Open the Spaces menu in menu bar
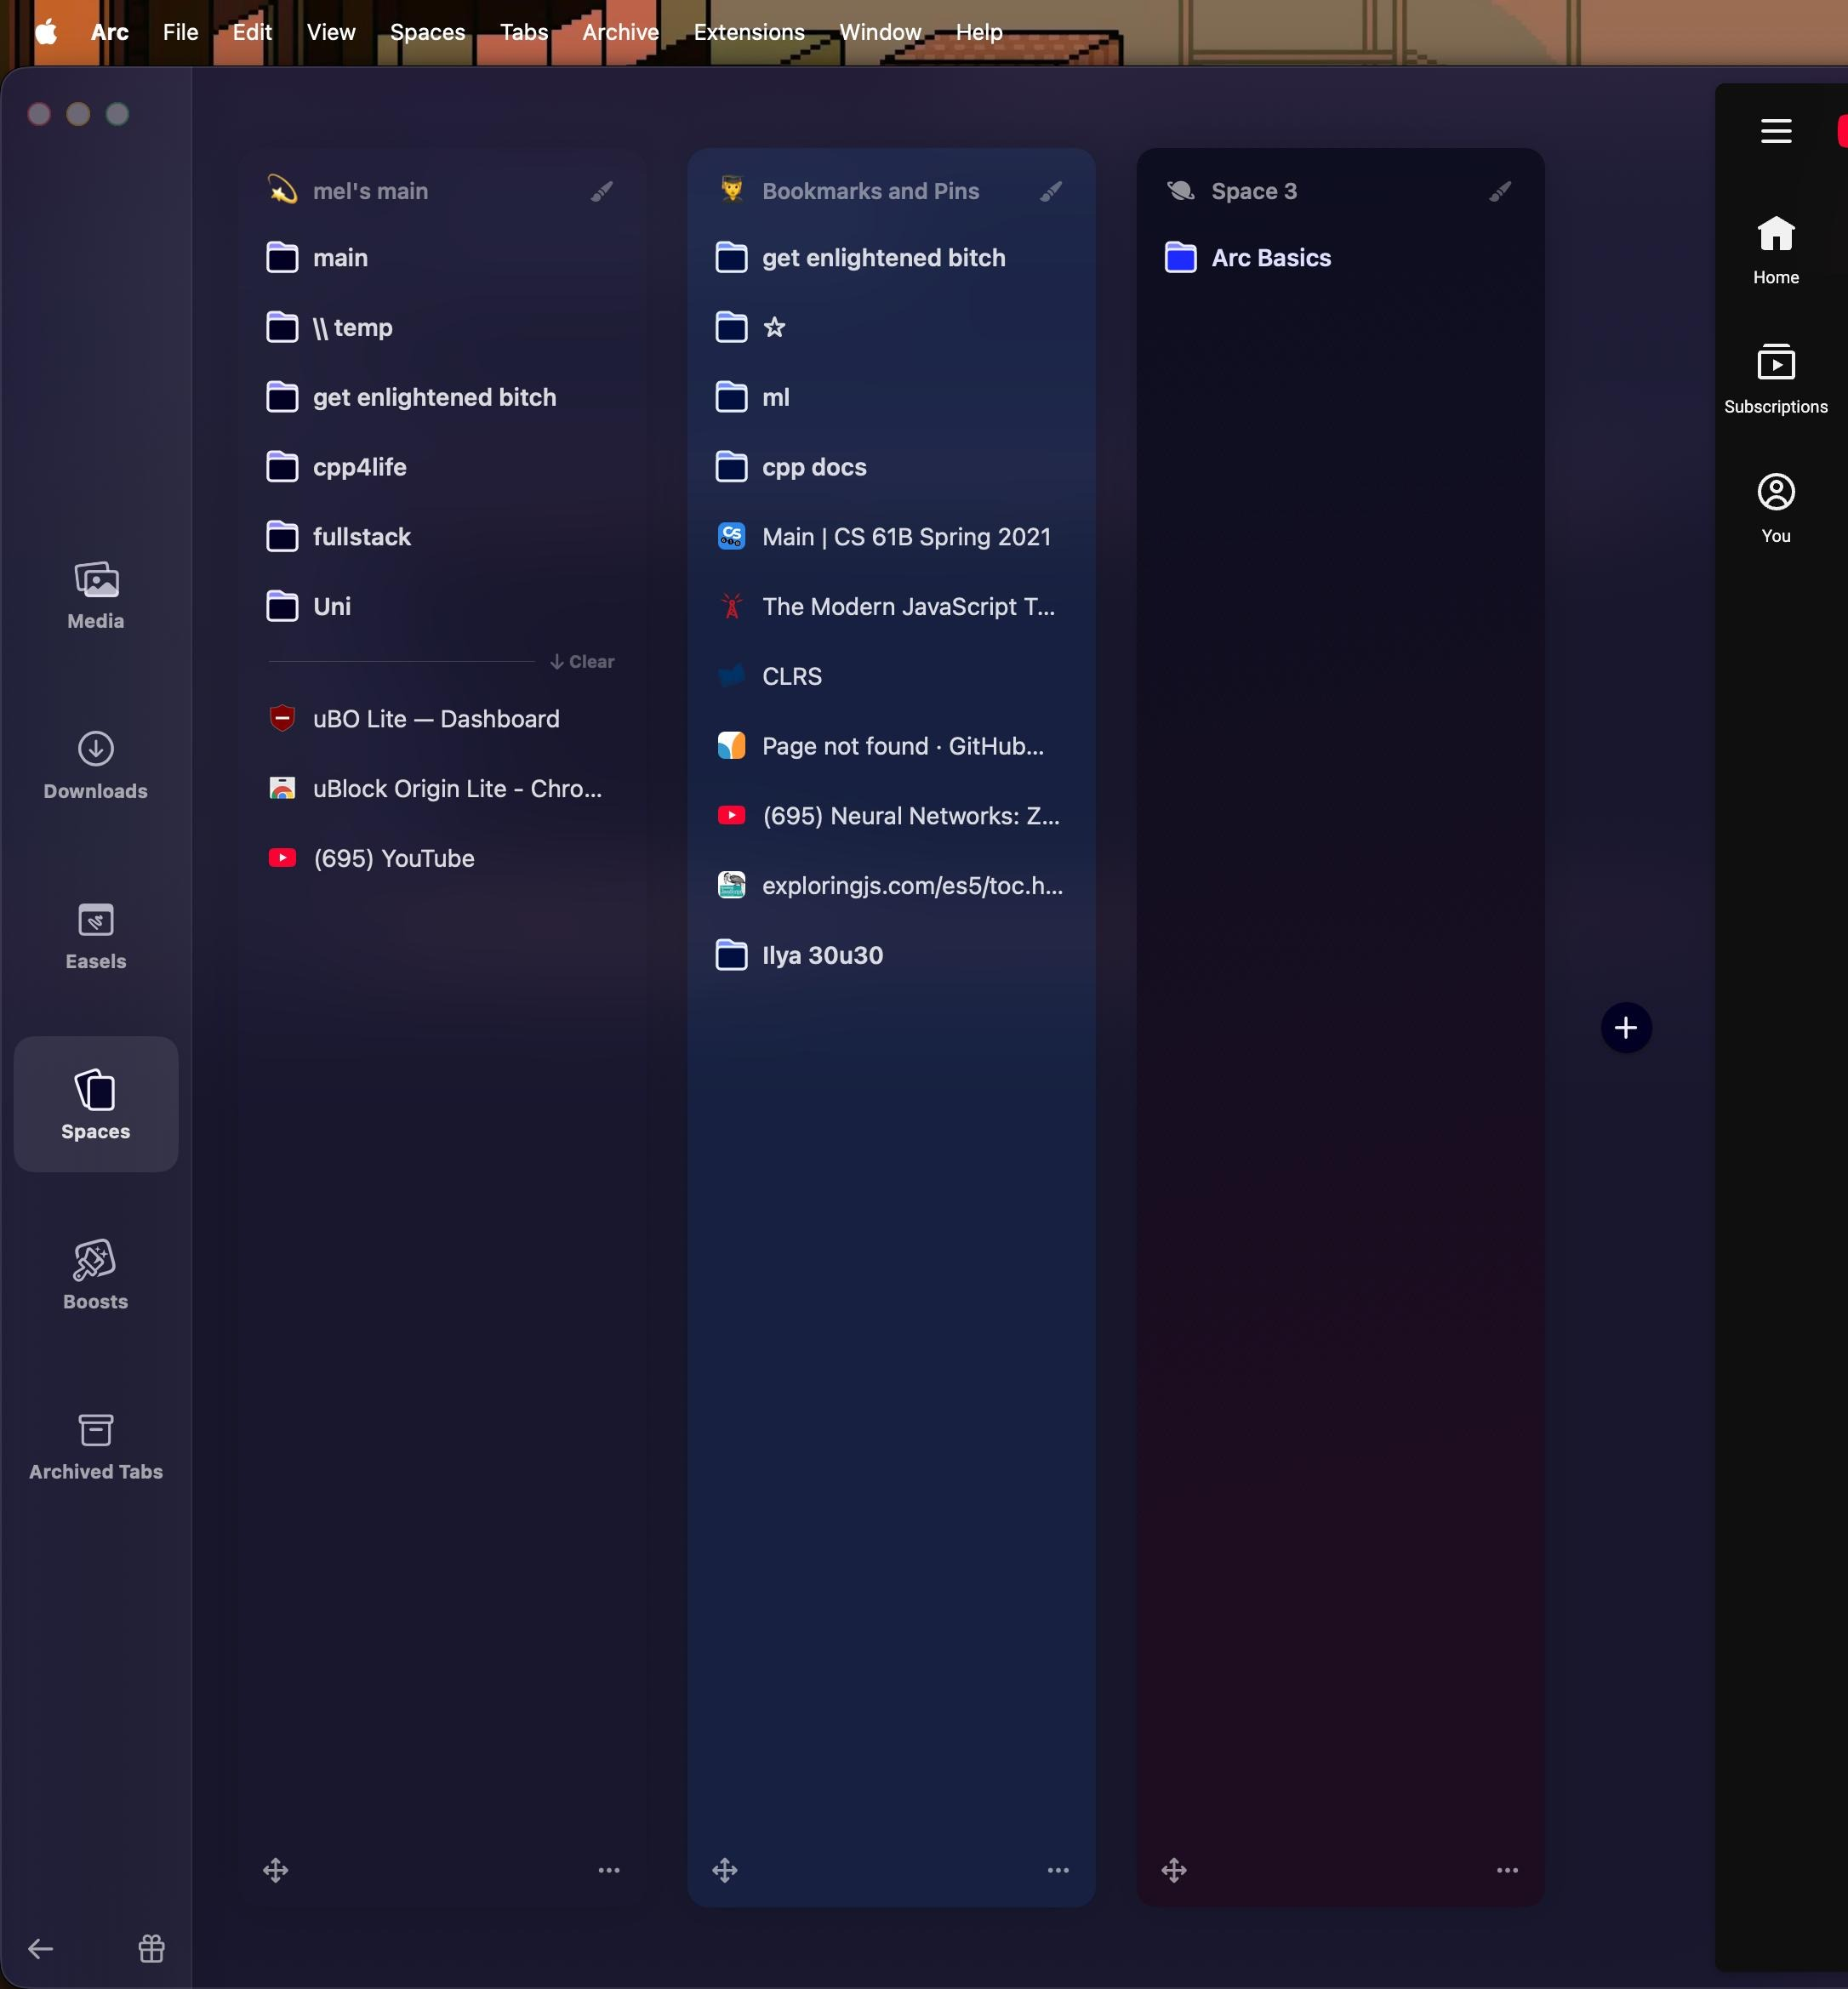The width and height of the screenshot is (1848, 1989). click(427, 32)
